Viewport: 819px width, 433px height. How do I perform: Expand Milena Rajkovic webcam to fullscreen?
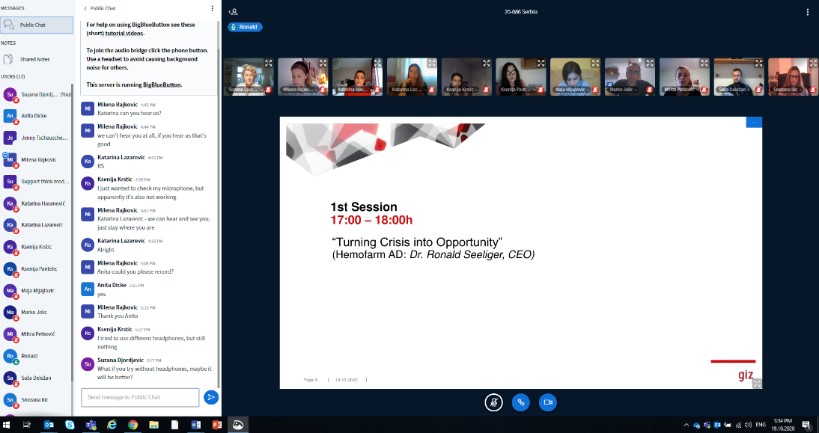pos(323,63)
